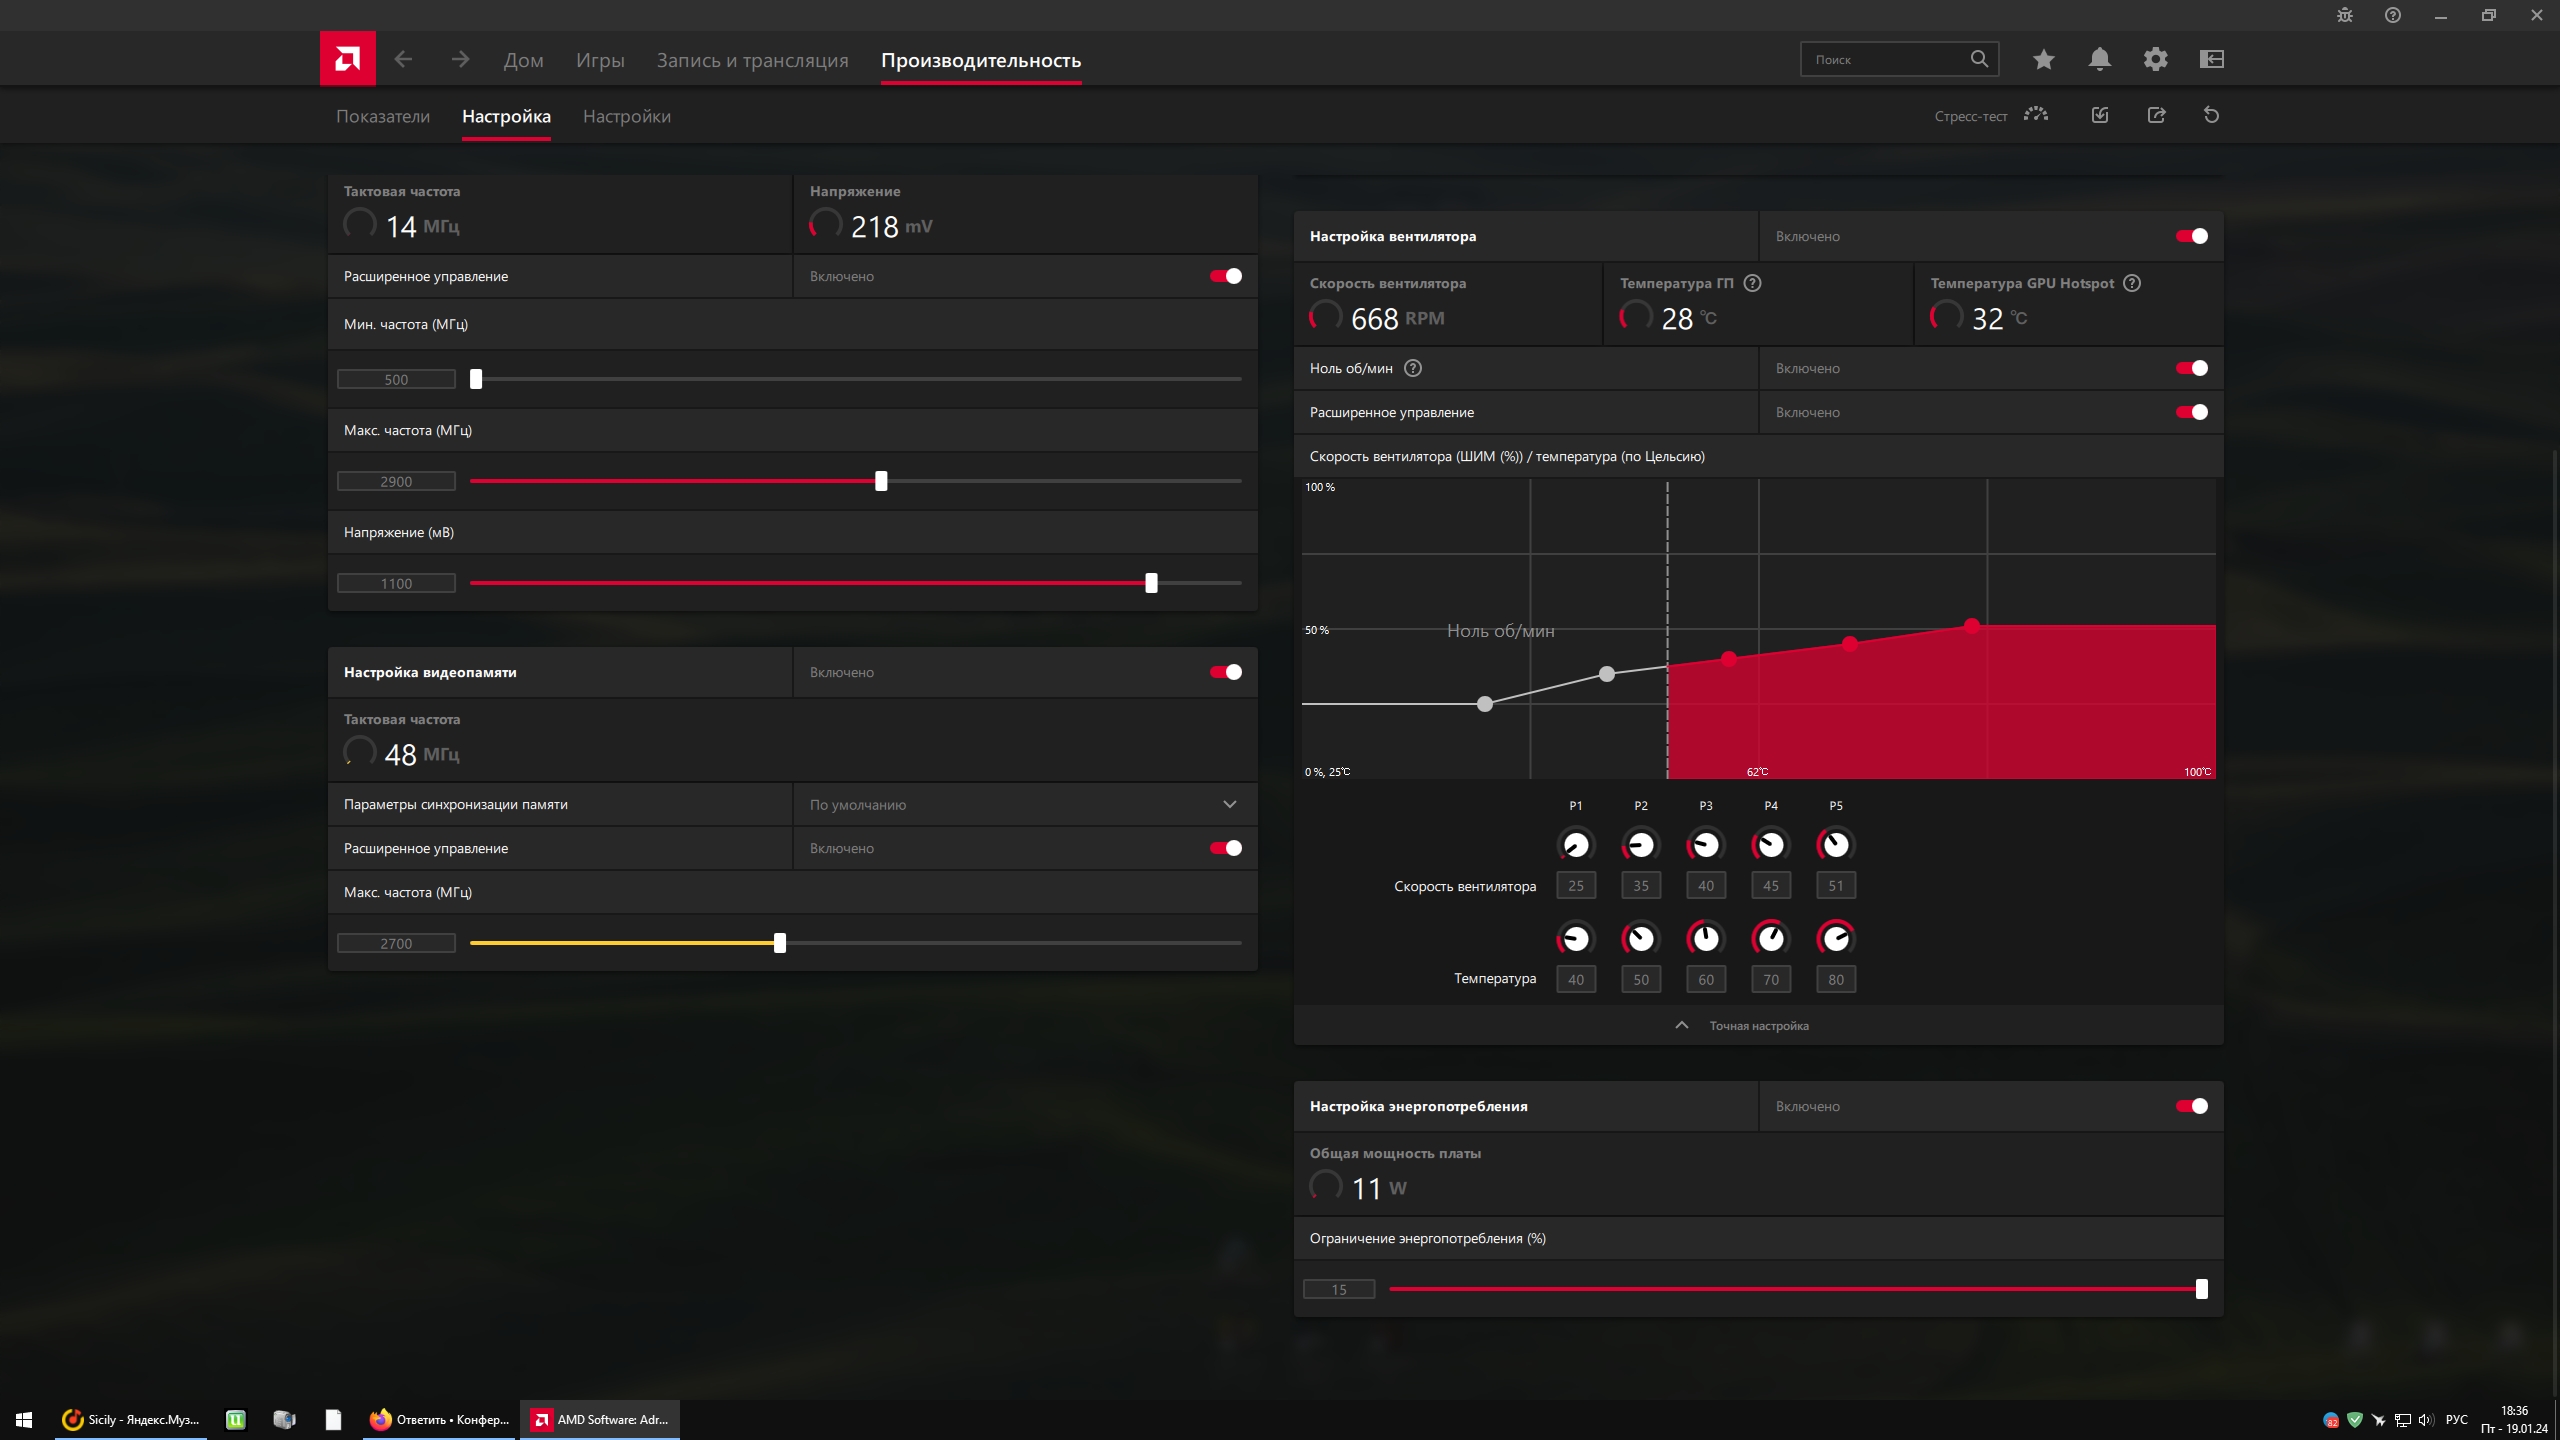Click the back navigation arrow
The height and width of the screenshot is (1440, 2560).
[403, 59]
